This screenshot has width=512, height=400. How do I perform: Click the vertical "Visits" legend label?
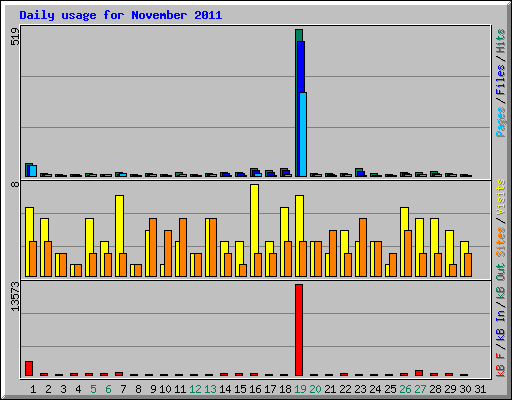pos(501,197)
